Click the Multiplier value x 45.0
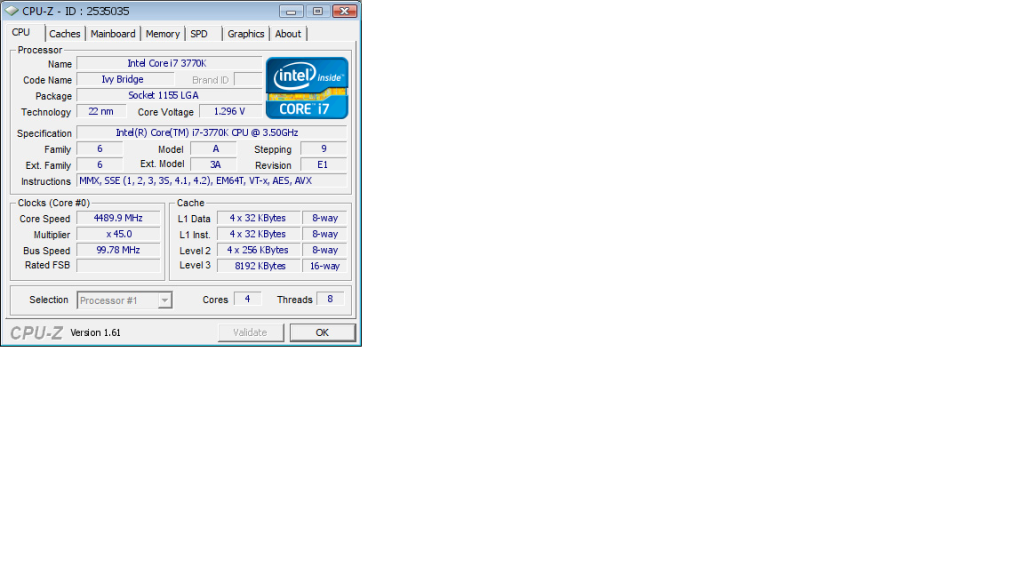Image resolution: width=1024 pixels, height=576 pixels. [x=118, y=234]
